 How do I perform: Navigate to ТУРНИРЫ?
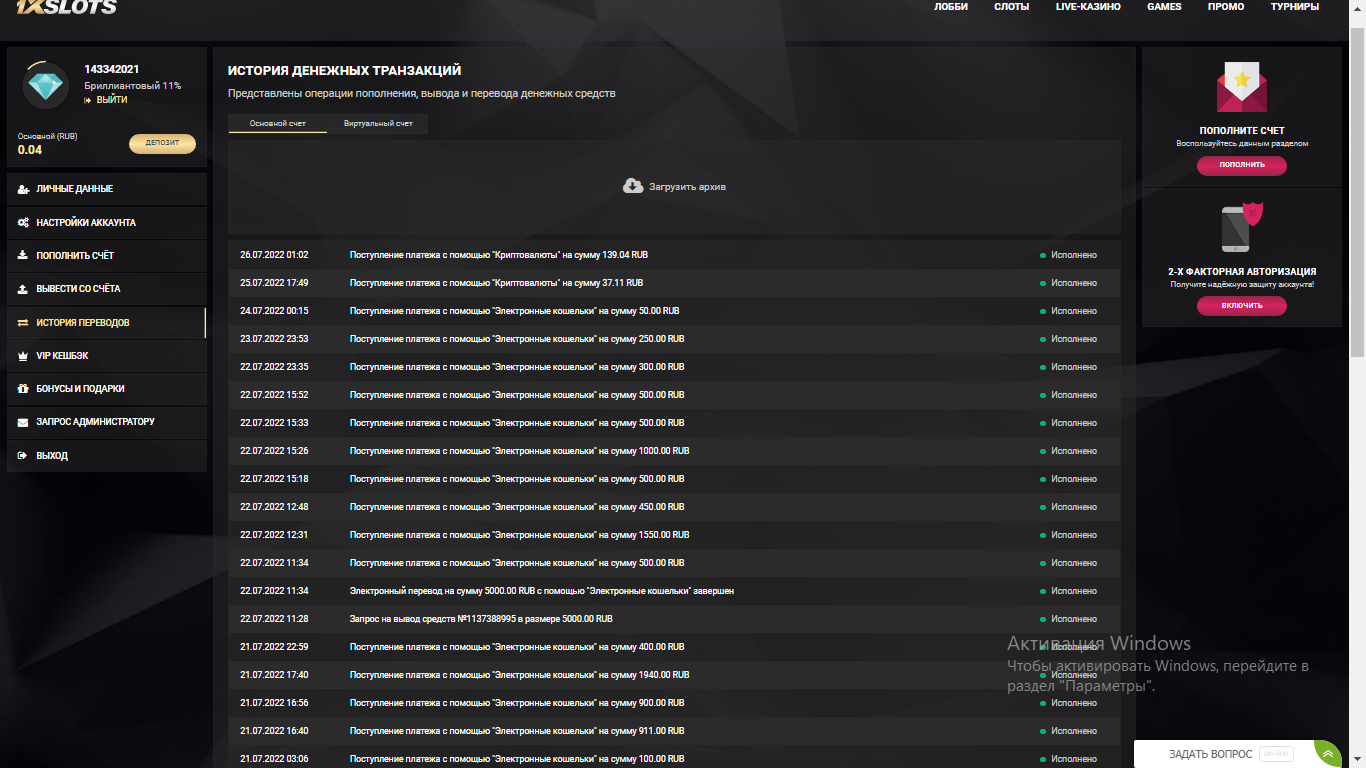click(x=1295, y=7)
